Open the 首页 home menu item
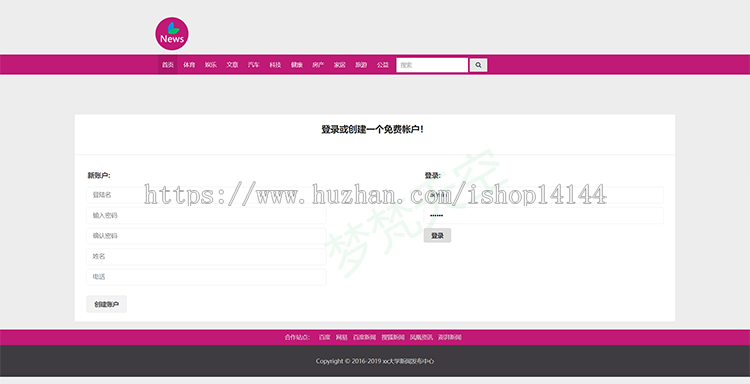The width and height of the screenshot is (750, 384). point(168,65)
